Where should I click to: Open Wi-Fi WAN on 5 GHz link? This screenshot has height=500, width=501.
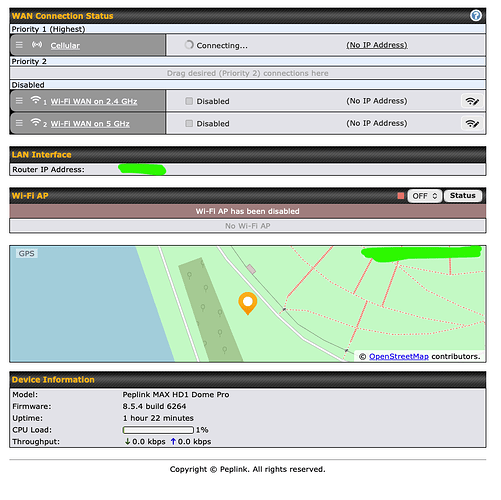click(x=90, y=124)
